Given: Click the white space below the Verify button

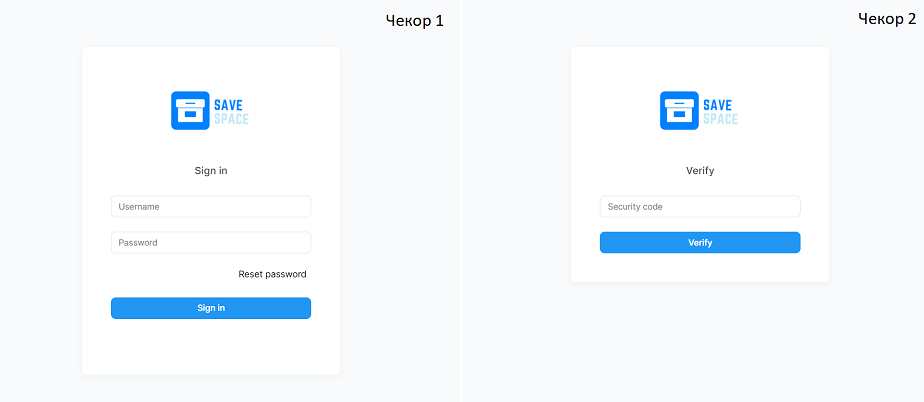Looking at the screenshot, I should [x=700, y=267].
